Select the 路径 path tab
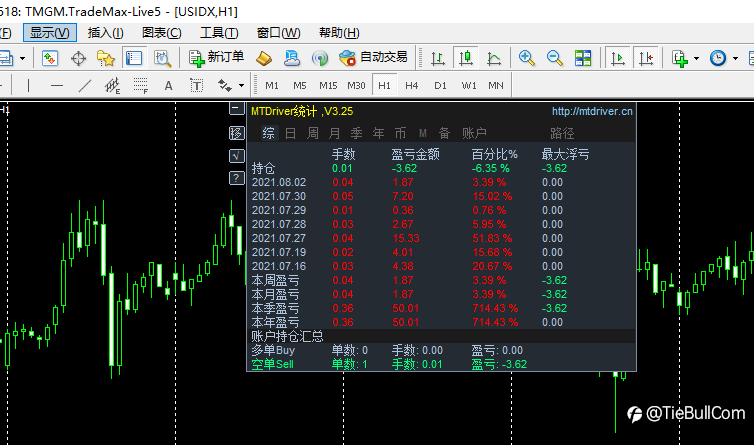 (562, 133)
